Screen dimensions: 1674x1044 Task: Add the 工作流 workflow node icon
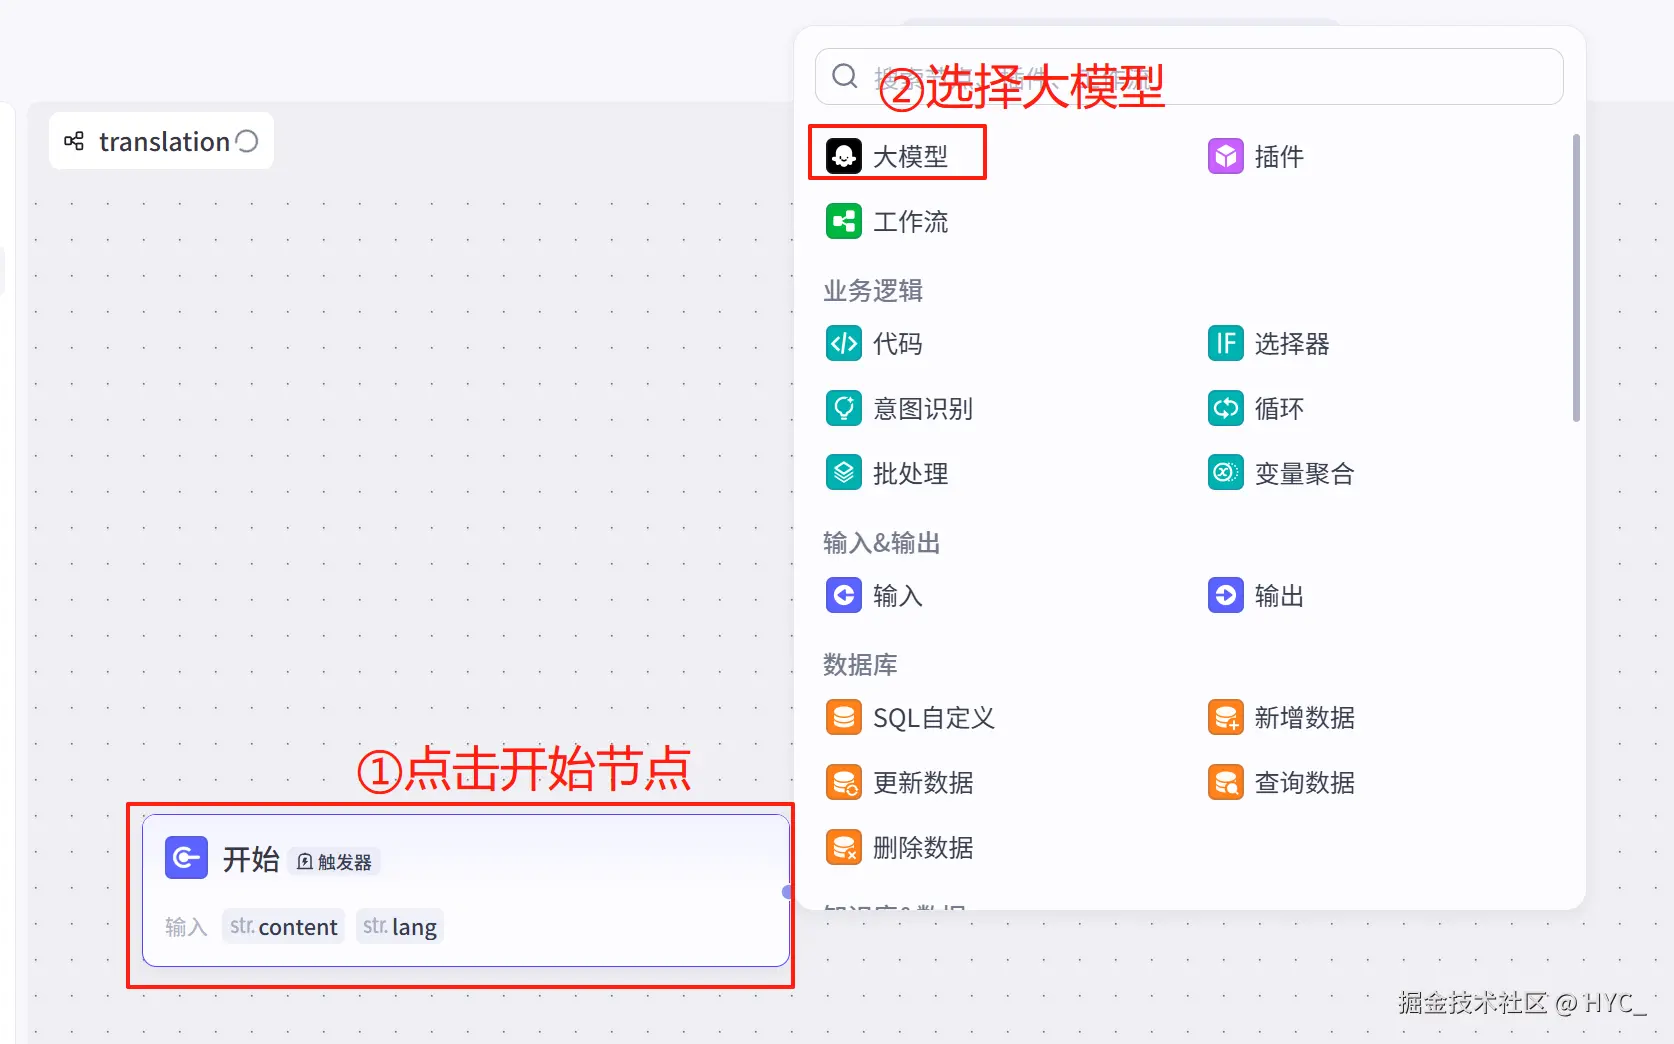pos(844,221)
